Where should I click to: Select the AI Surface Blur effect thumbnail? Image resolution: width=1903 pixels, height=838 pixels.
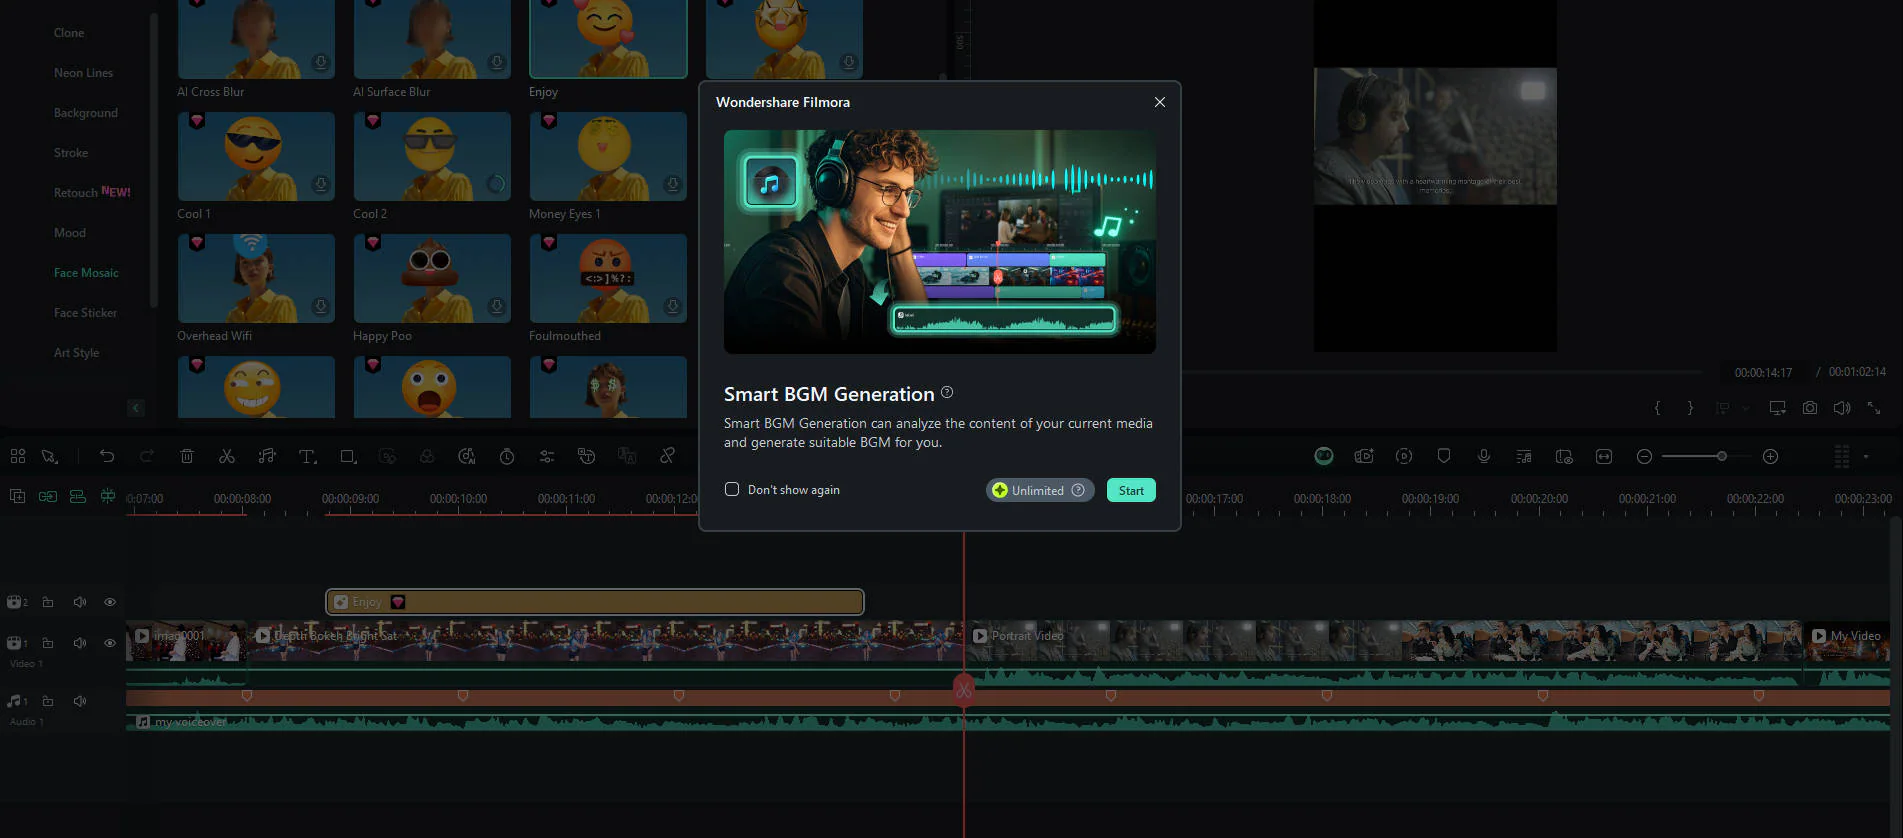click(x=432, y=39)
